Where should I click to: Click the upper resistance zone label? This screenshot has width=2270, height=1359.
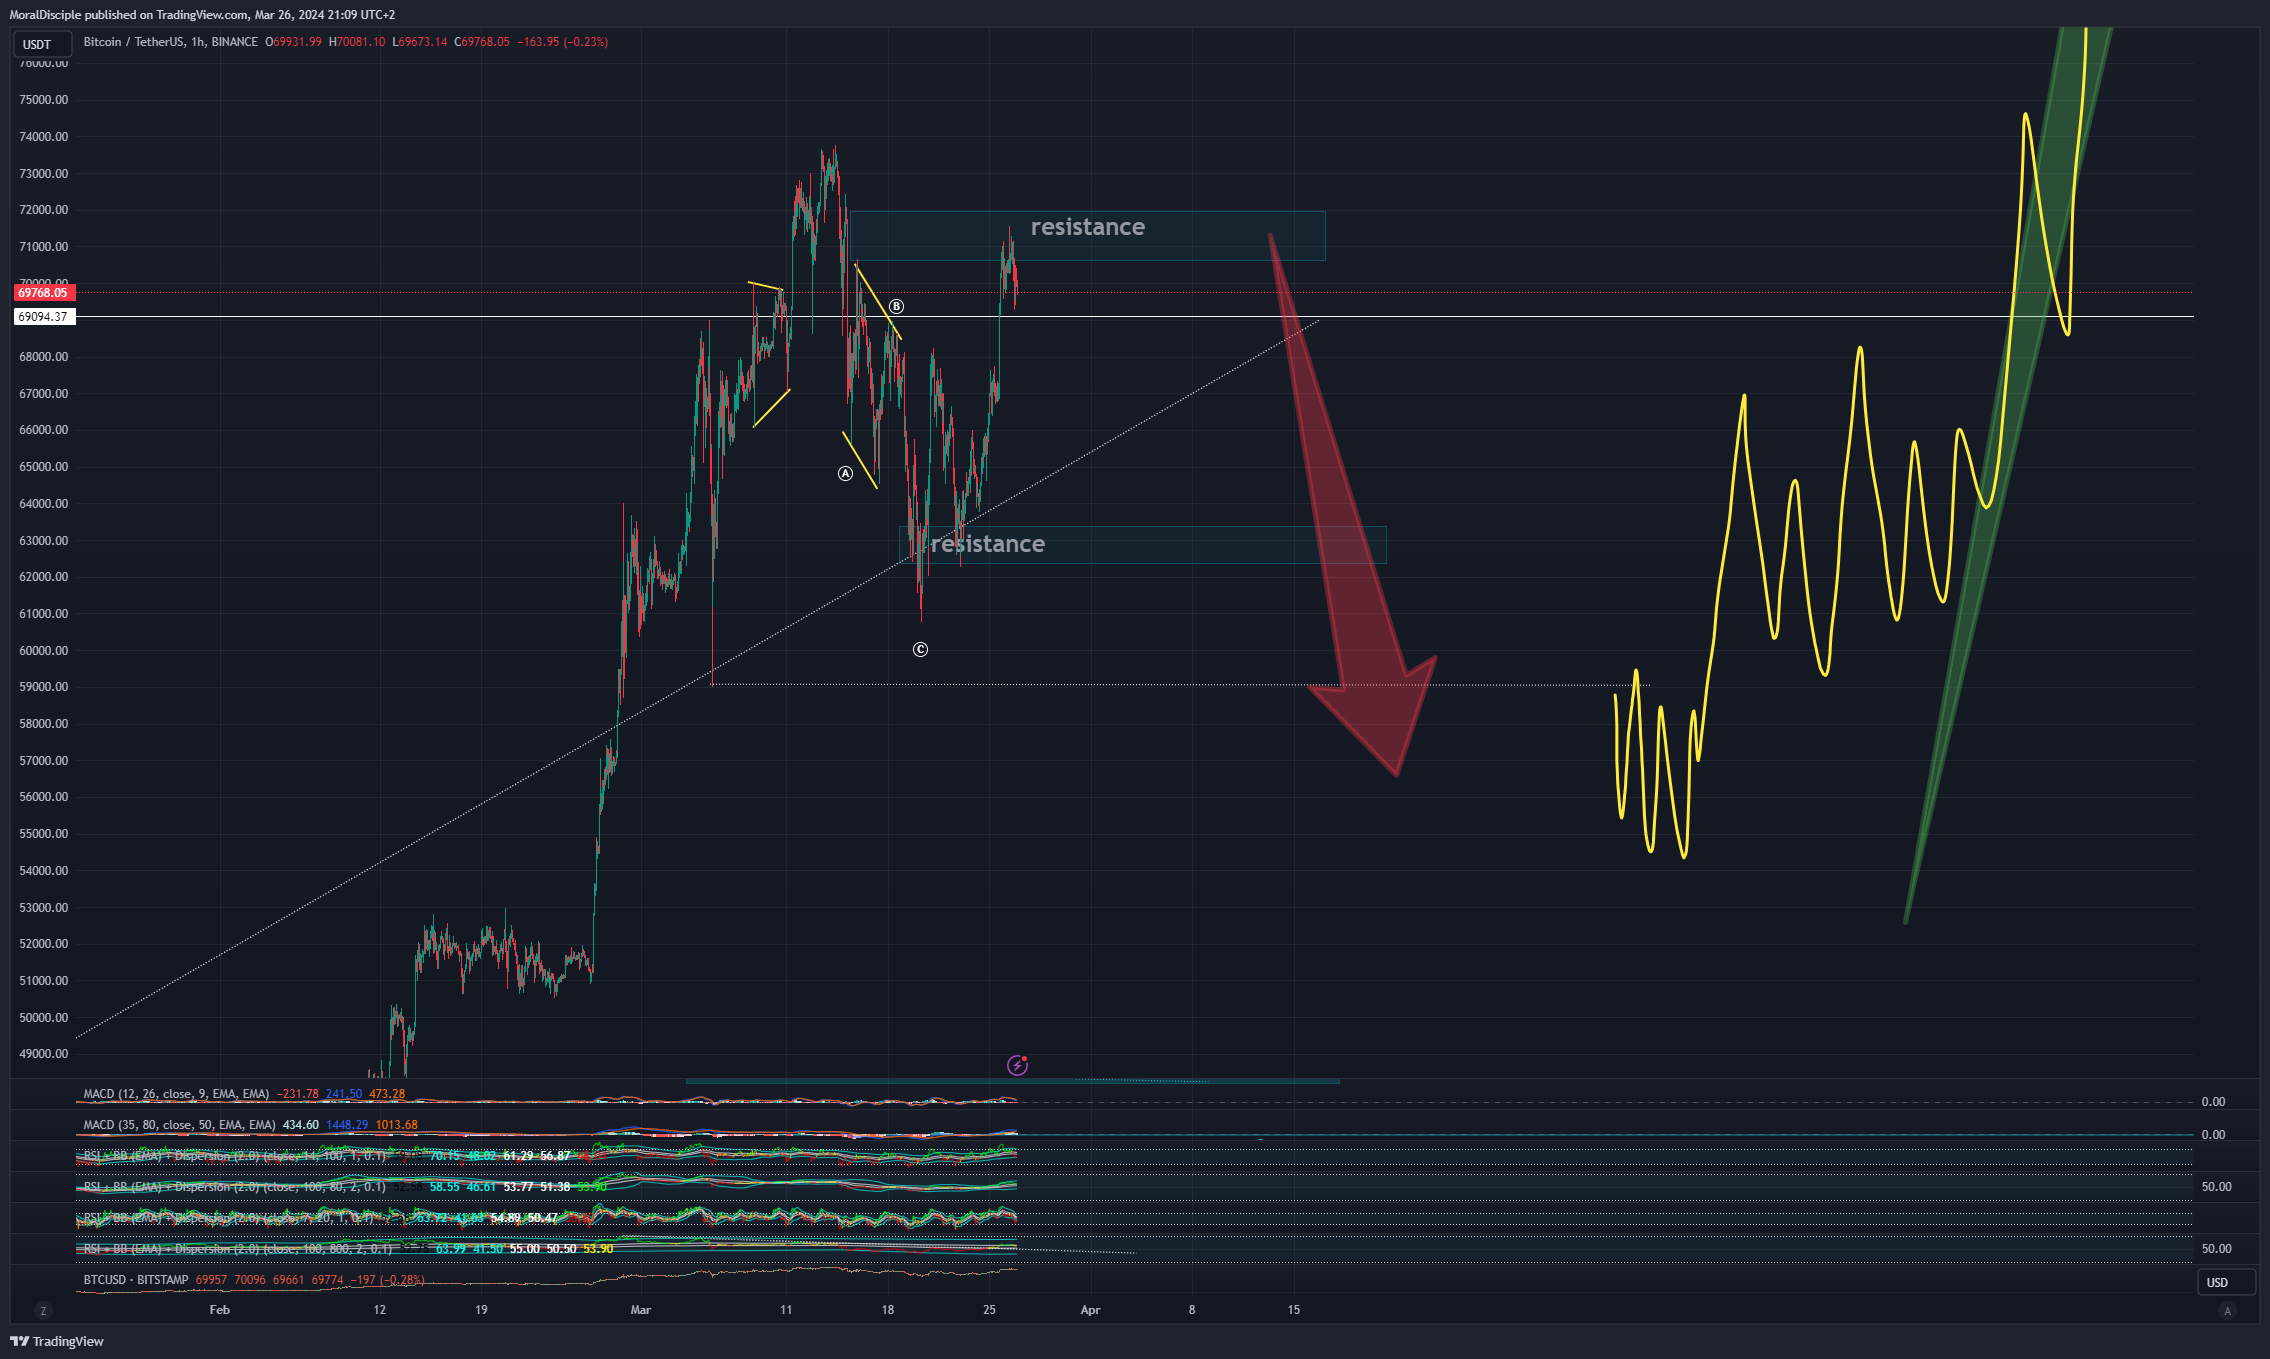point(1088,227)
